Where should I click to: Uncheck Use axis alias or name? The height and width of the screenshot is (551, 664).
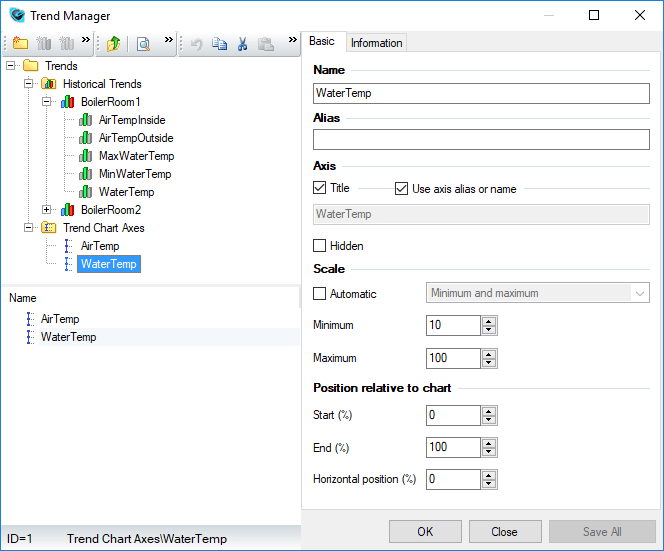point(402,188)
